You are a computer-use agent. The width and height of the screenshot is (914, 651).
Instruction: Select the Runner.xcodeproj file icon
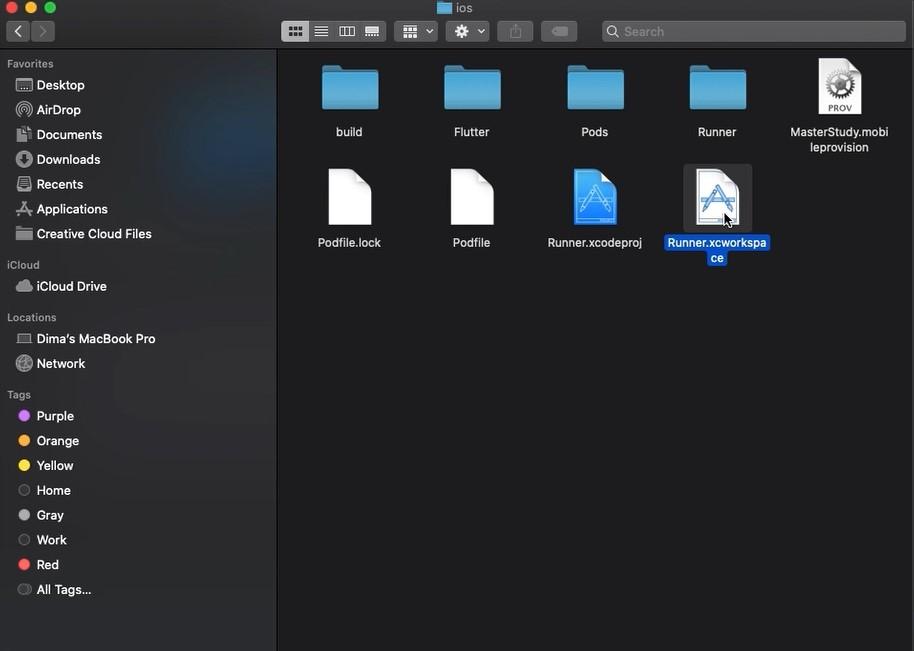(595, 197)
